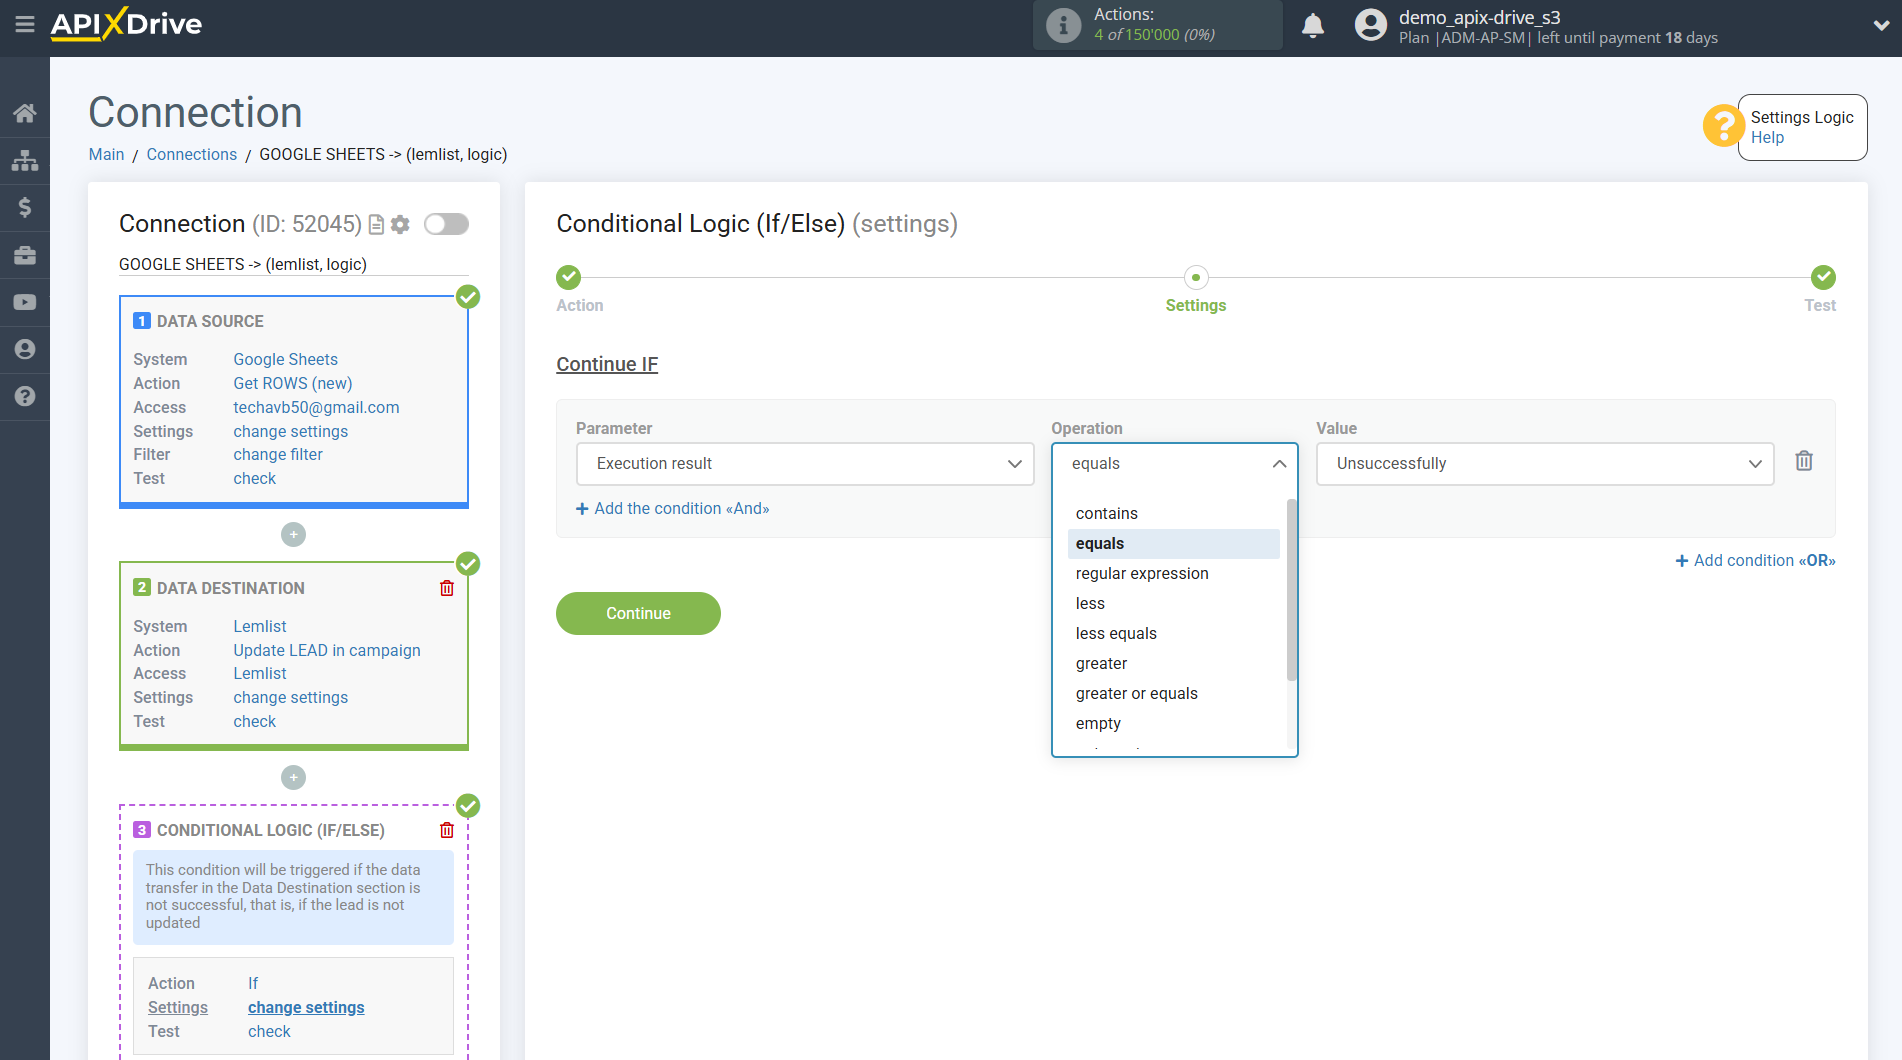Click Conditional Logic change settings

coord(306,1007)
